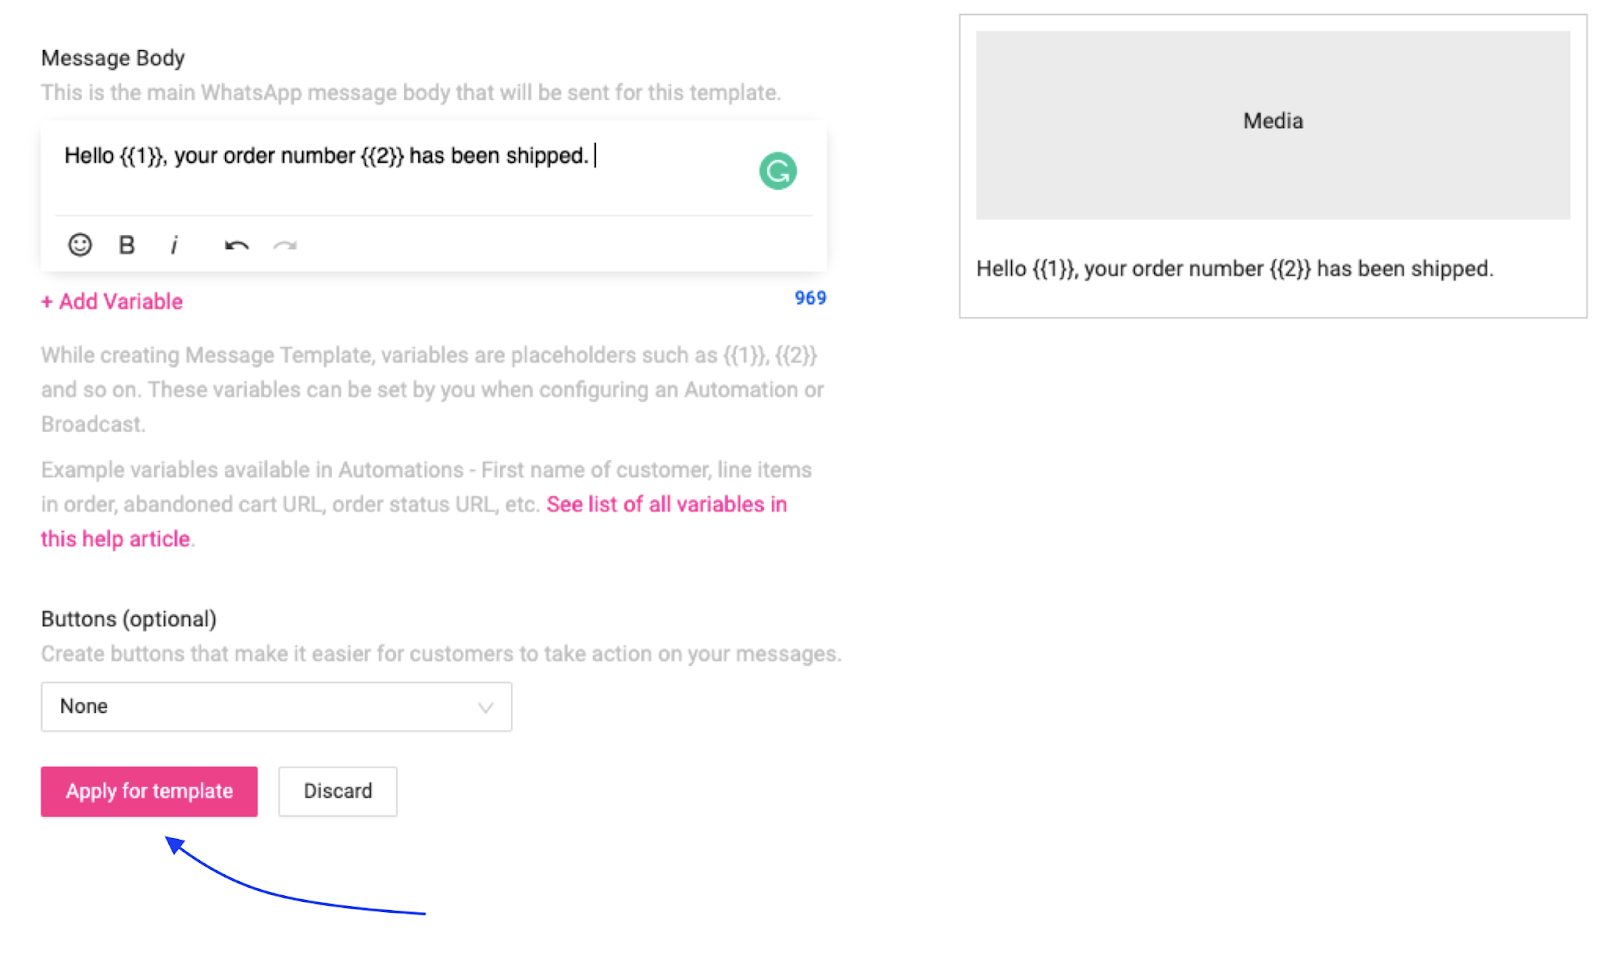Toggle bold formatting
The width and height of the screenshot is (1600, 970).
point(126,245)
